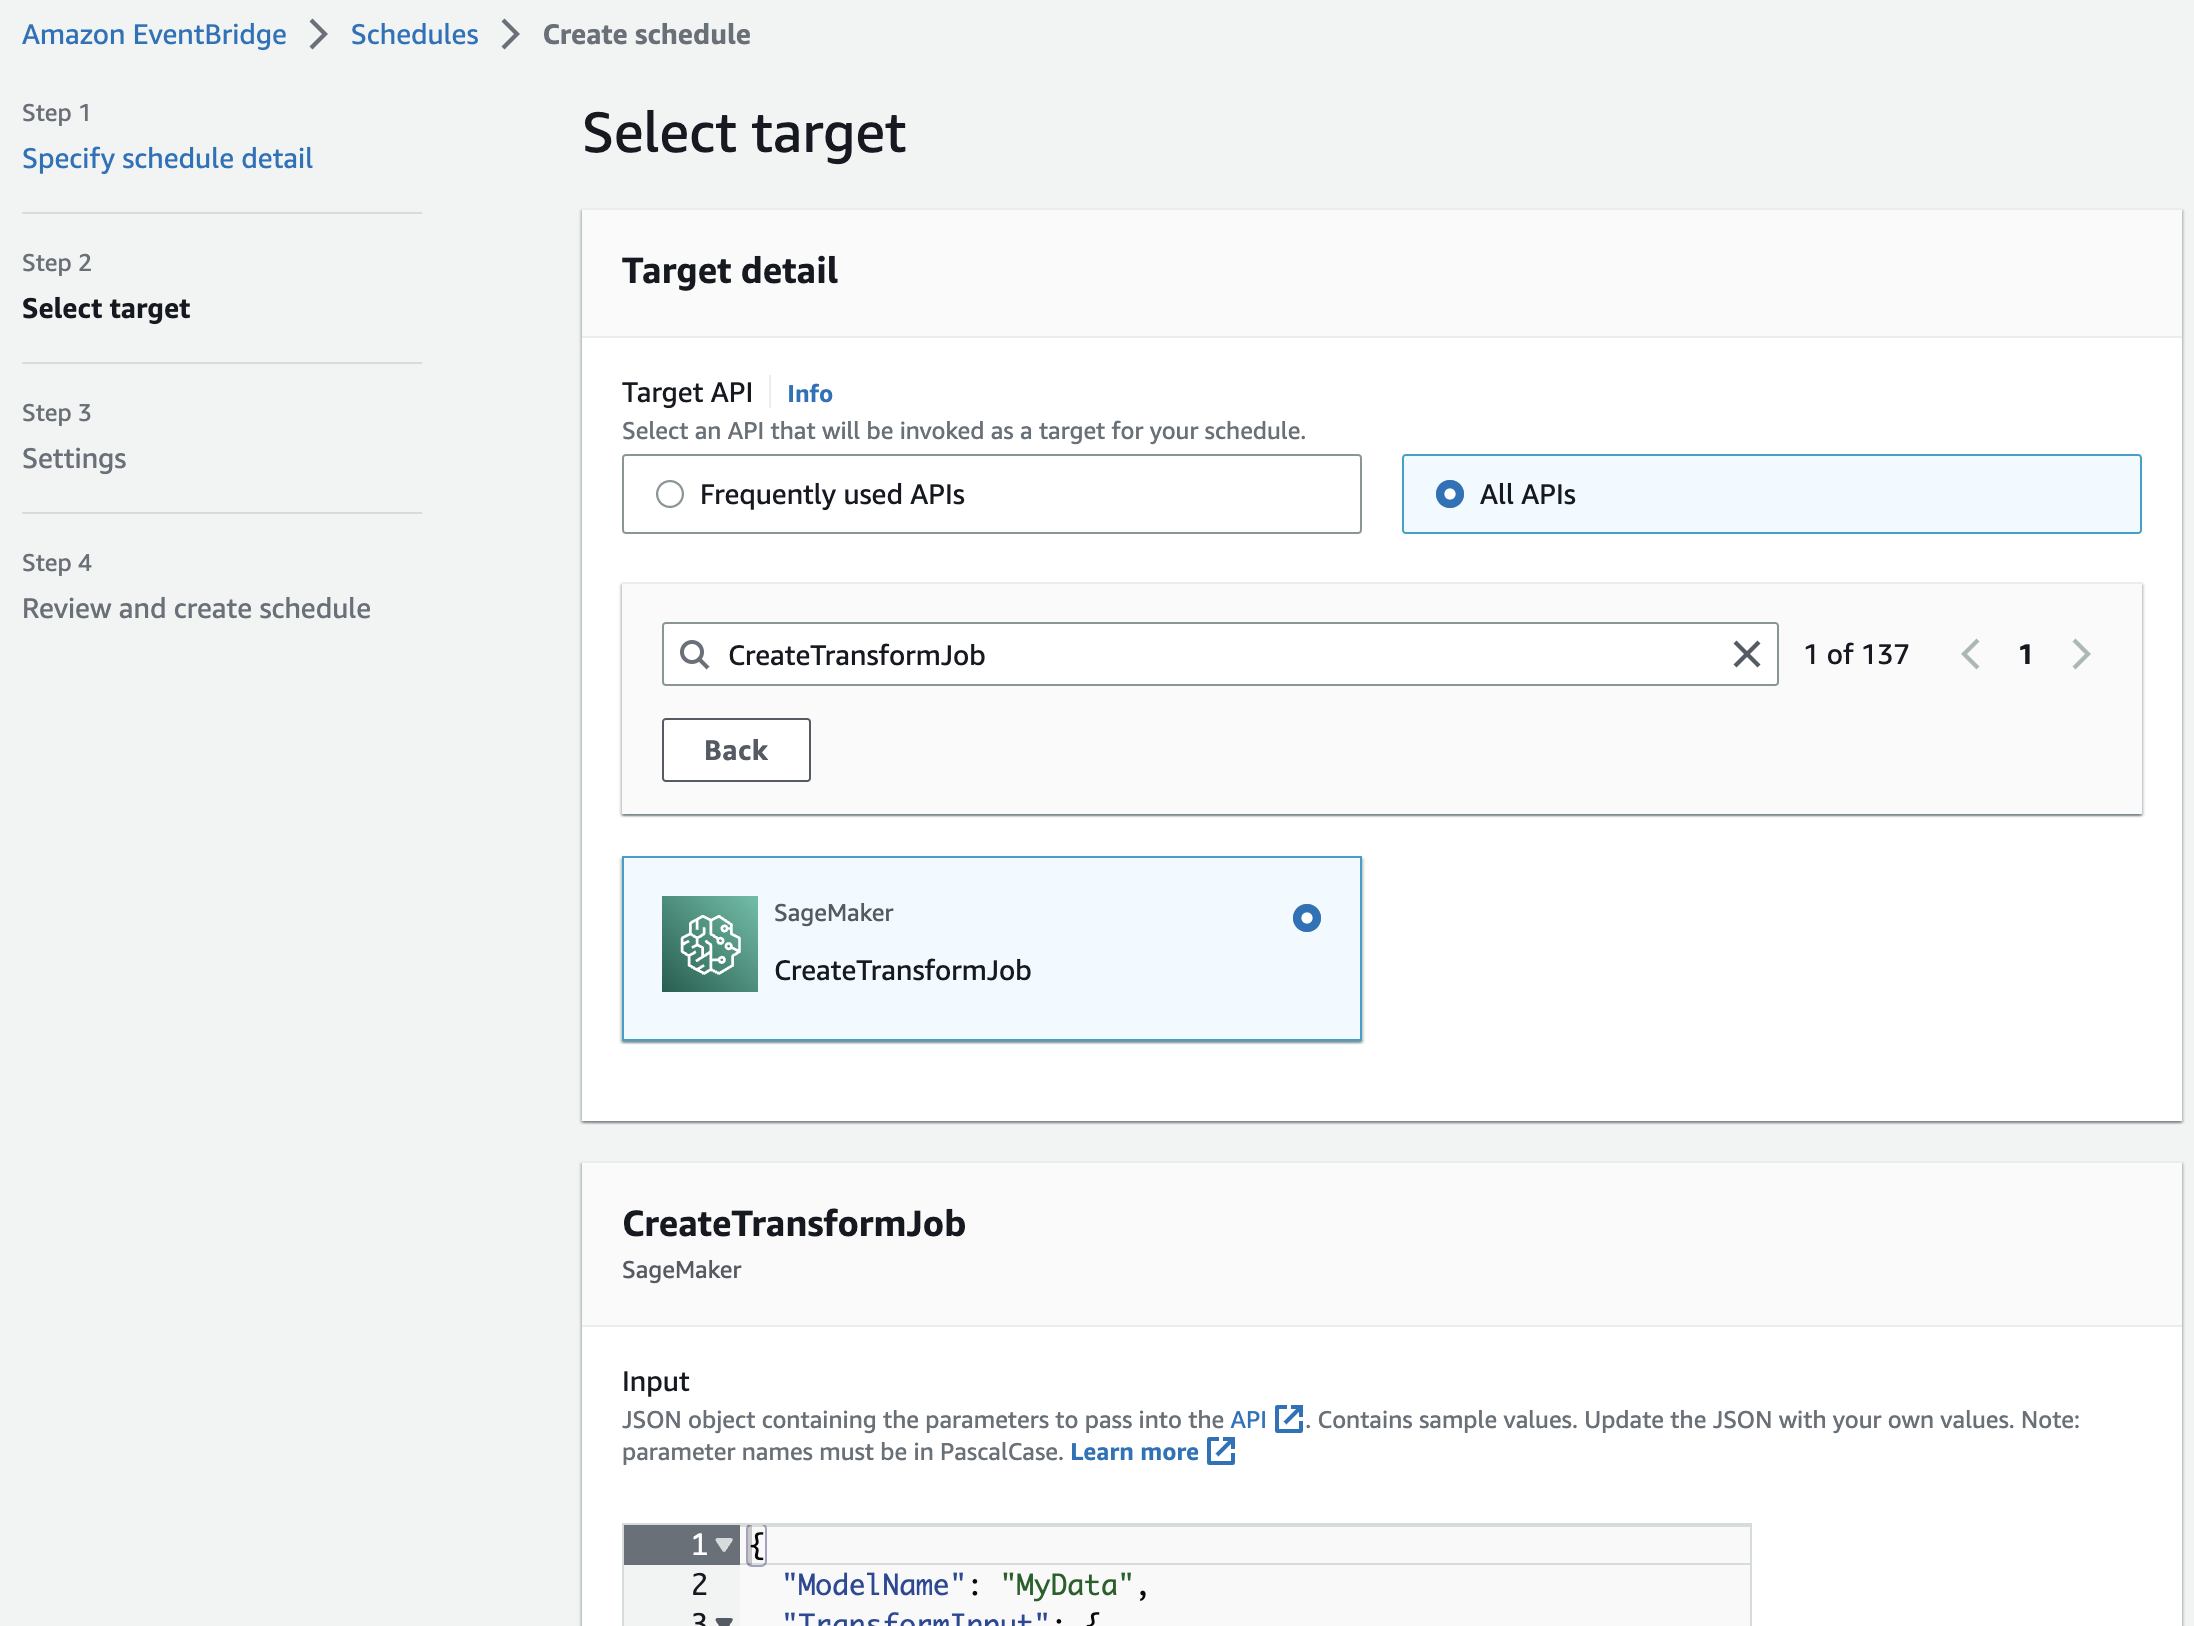Viewport: 2194px width, 1626px height.
Task: Open the Learn more link
Action: point(1134,1452)
